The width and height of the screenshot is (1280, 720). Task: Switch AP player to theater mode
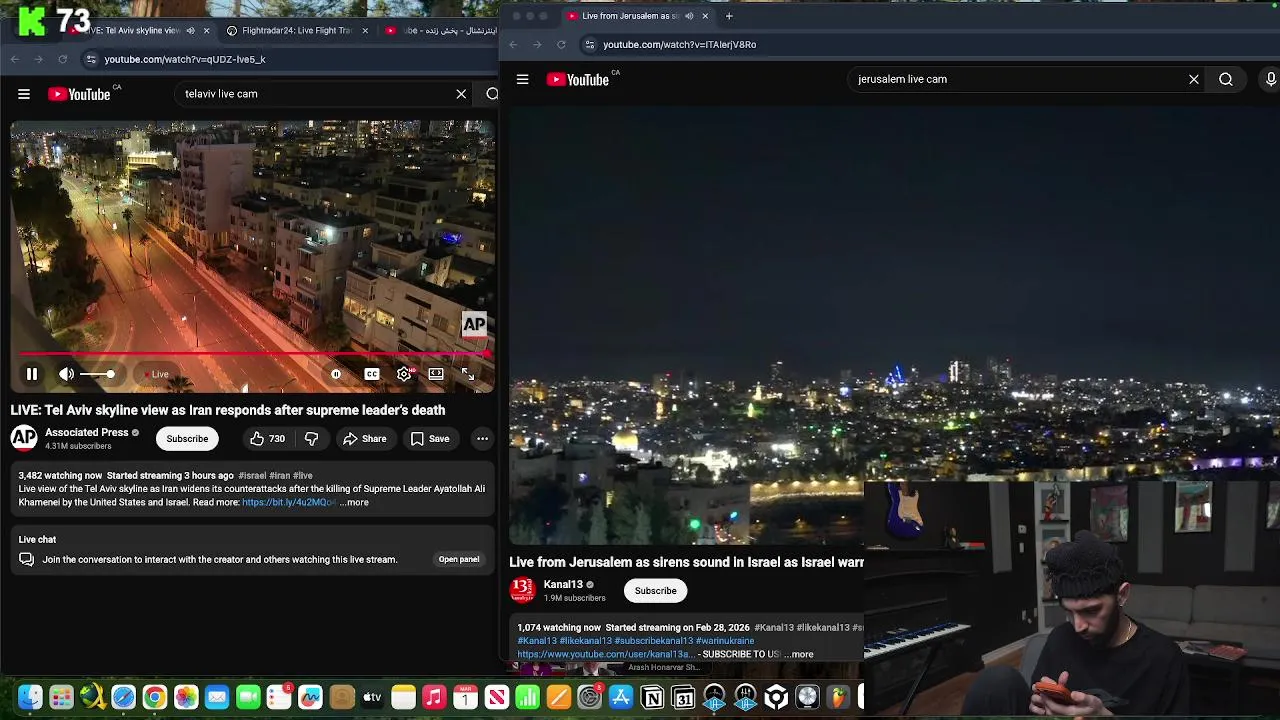click(x=436, y=374)
